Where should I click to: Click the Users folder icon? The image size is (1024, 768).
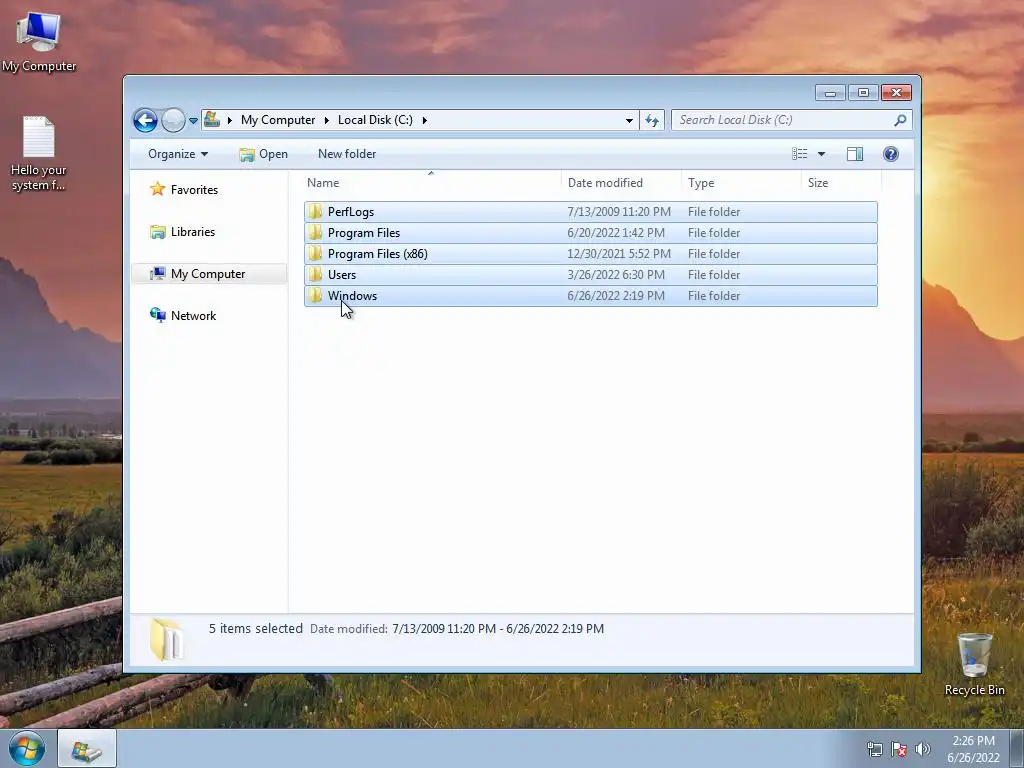click(x=315, y=274)
